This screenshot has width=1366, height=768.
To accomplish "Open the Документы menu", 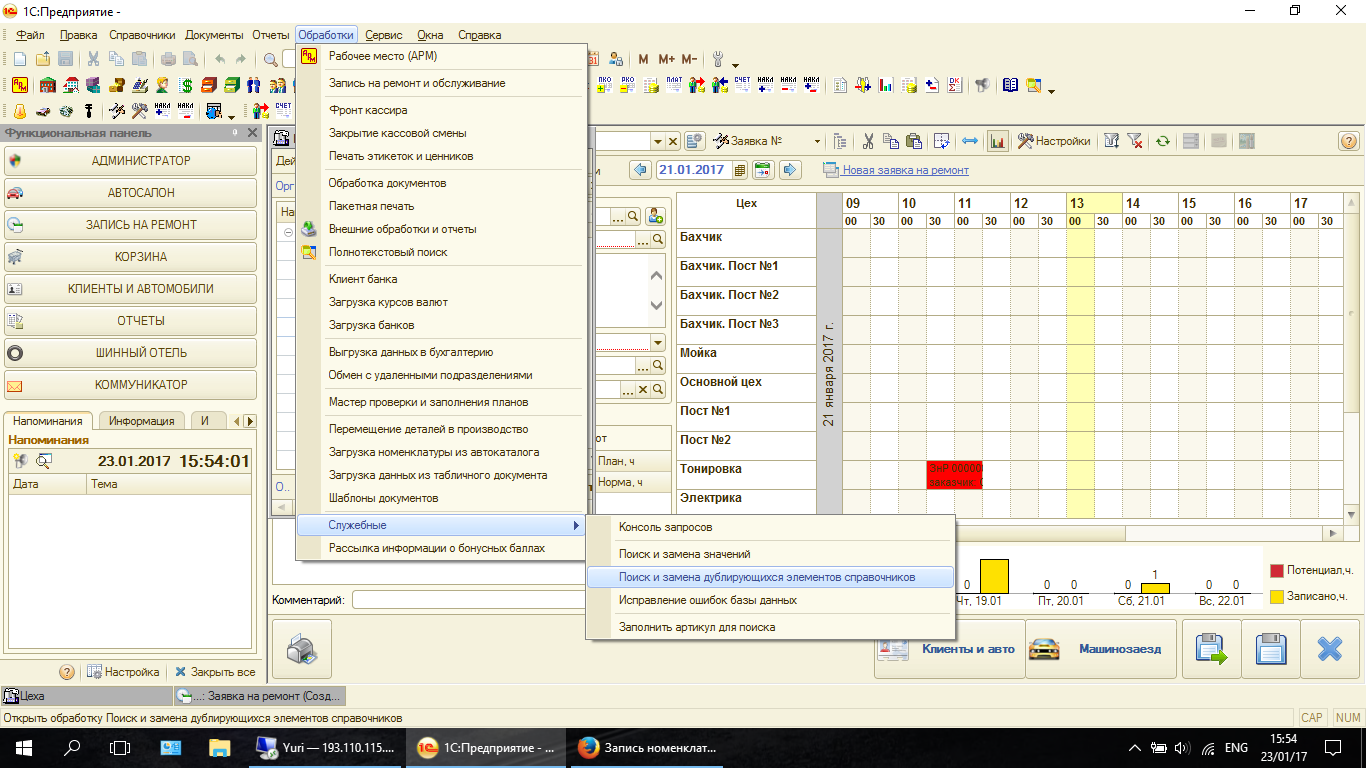I will [214, 35].
